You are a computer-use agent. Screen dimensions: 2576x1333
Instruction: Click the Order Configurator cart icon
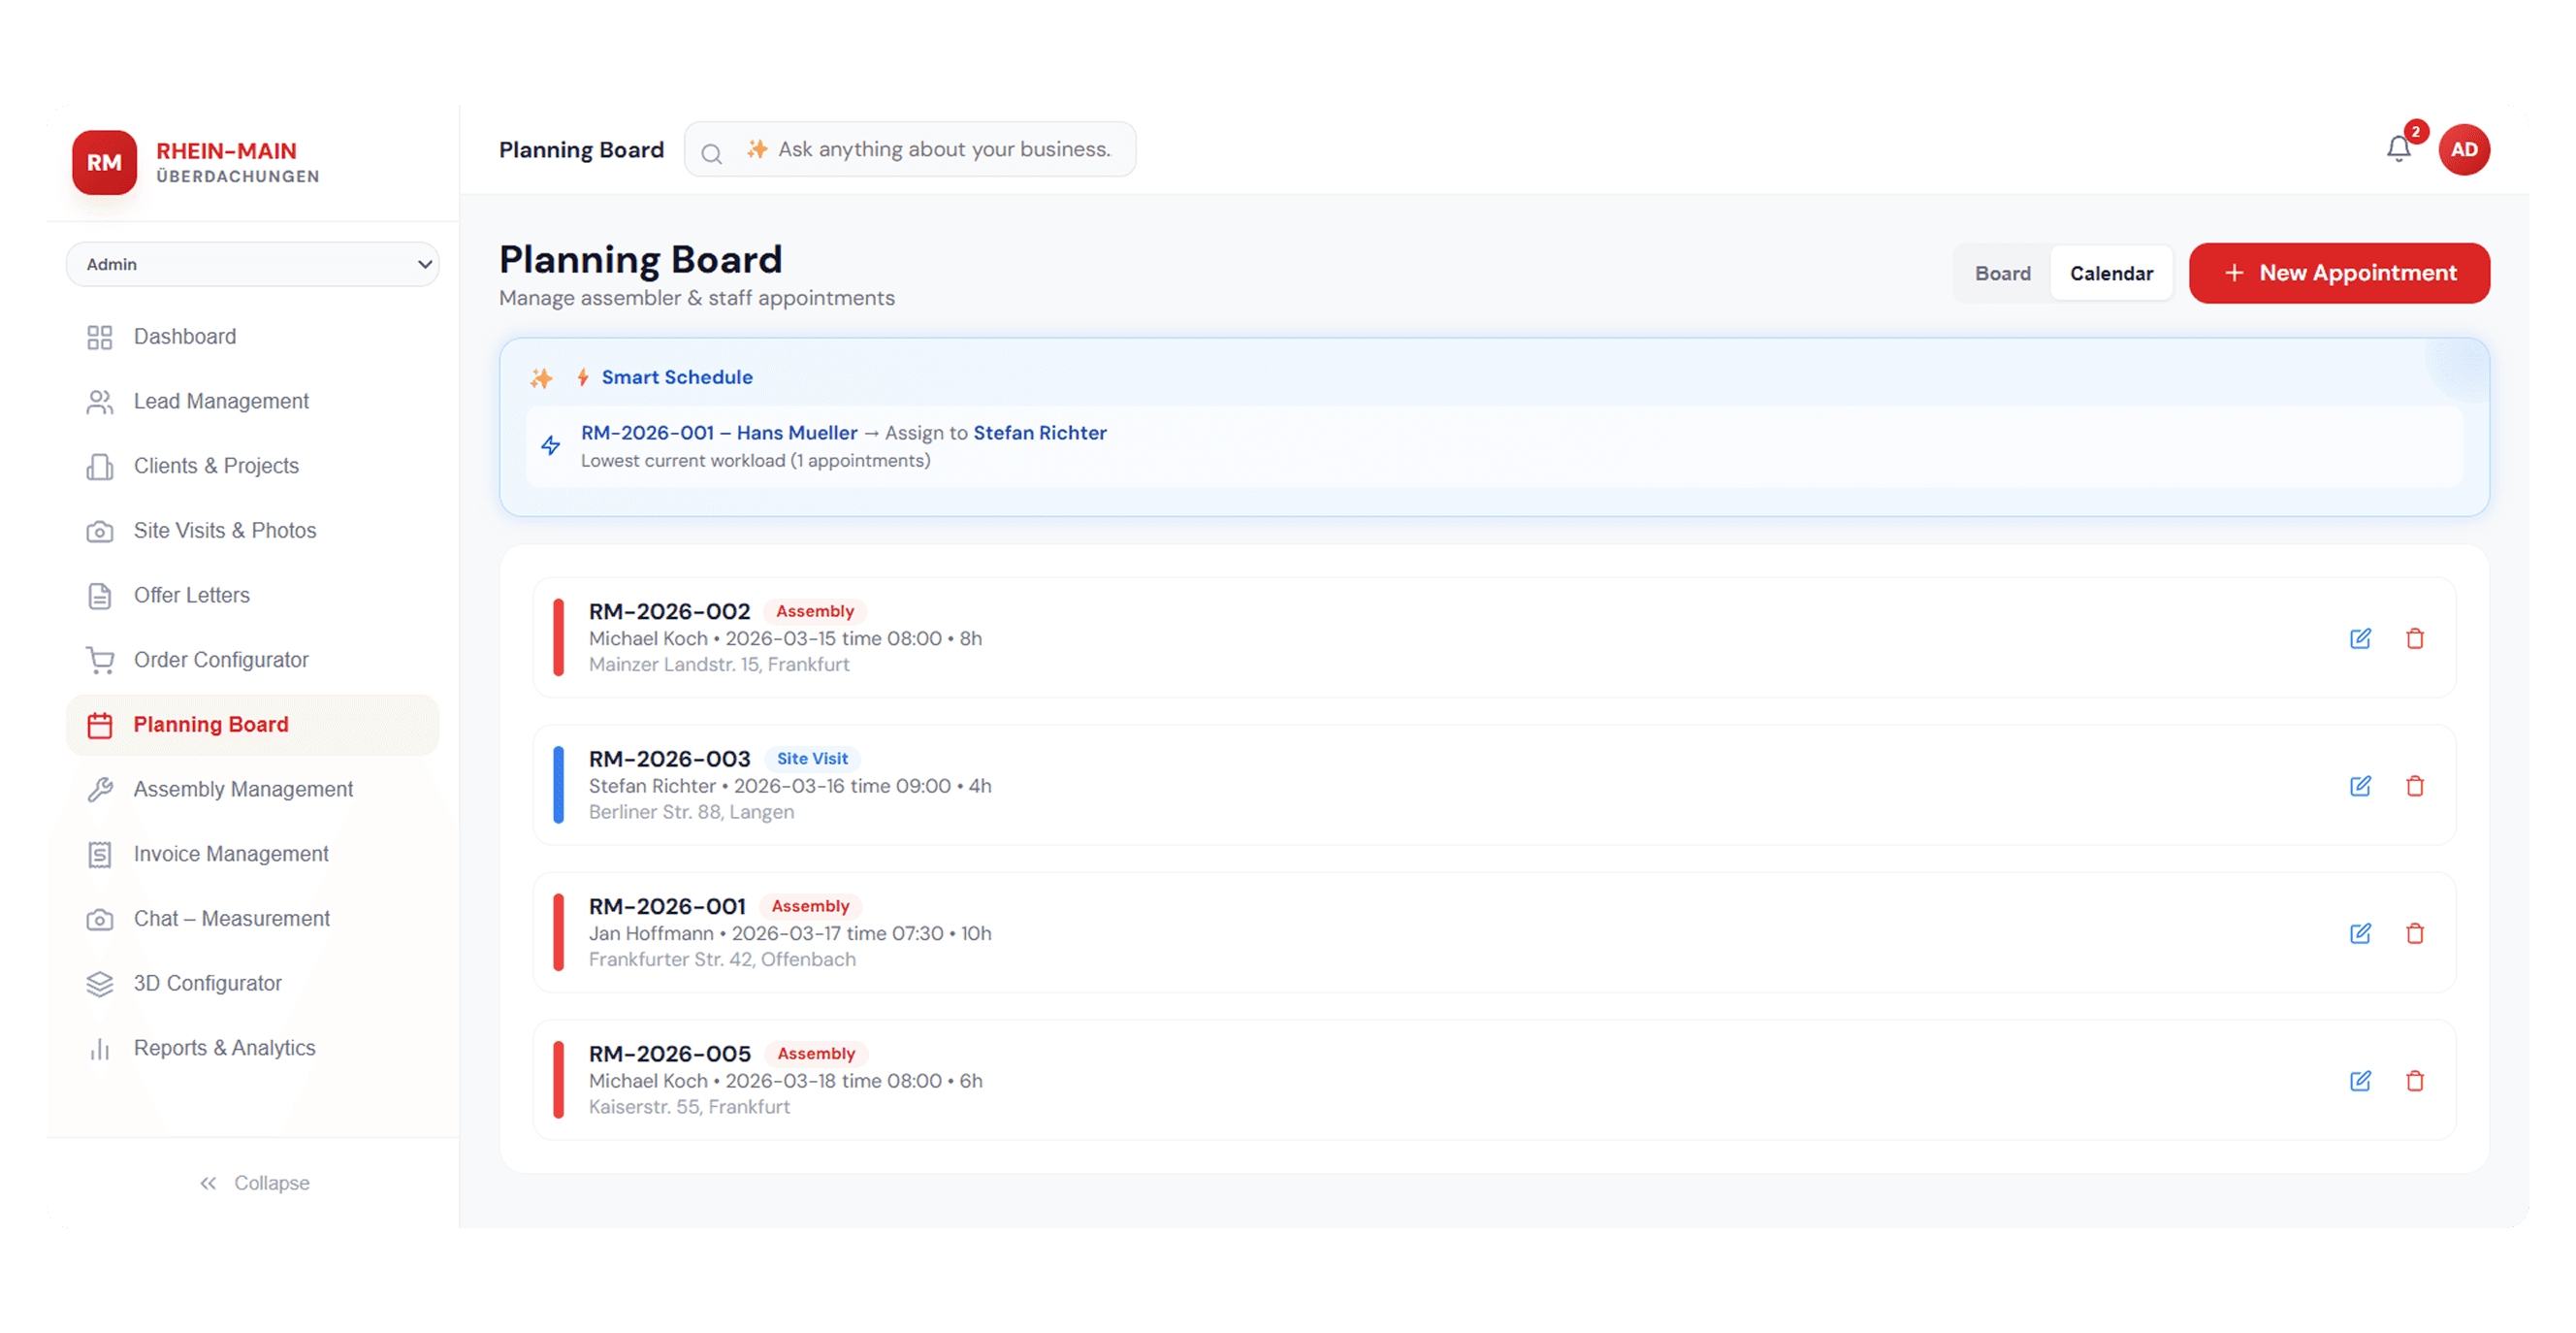(99, 660)
